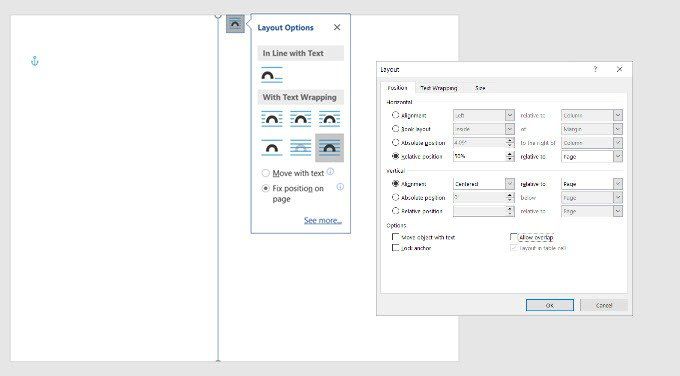680x376 pixels.
Task: Click the Layout dialog help question mark
Action: pyautogui.click(x=595, y=69)
